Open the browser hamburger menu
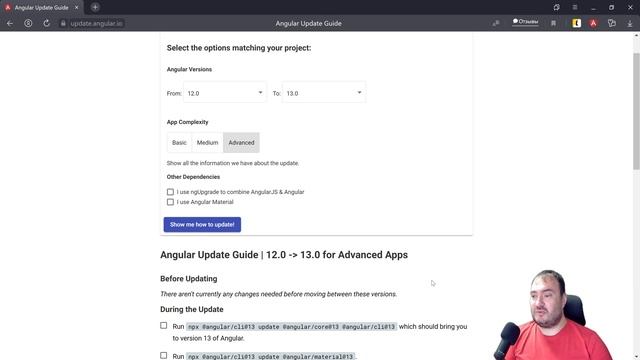The width and height of the screenshot is (640, 360). (x=575, y=7)
